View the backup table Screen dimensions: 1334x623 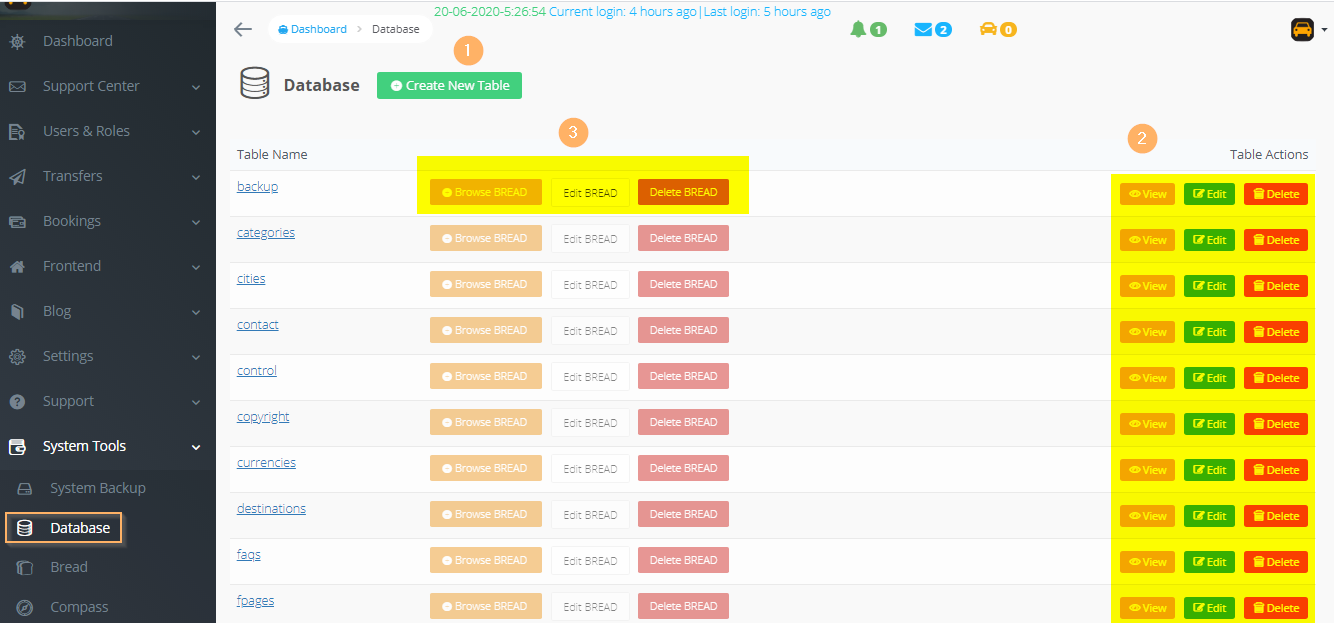(1147, 194)
